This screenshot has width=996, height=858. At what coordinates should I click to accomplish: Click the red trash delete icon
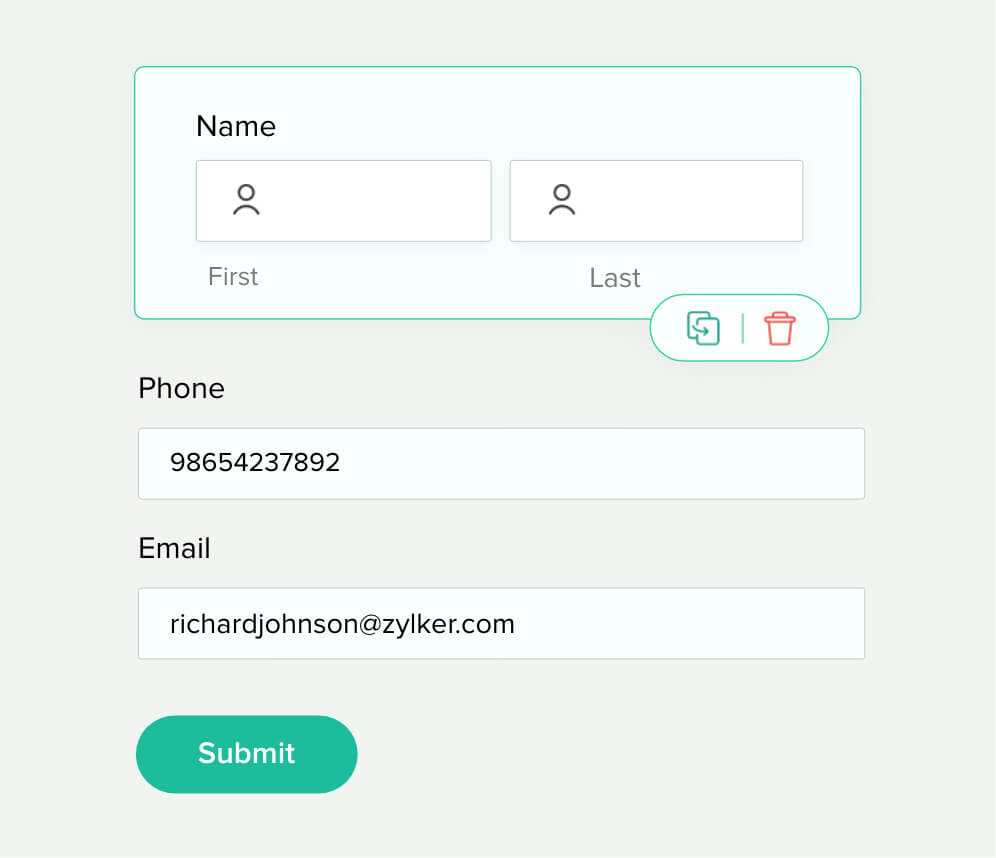[779, 328]
